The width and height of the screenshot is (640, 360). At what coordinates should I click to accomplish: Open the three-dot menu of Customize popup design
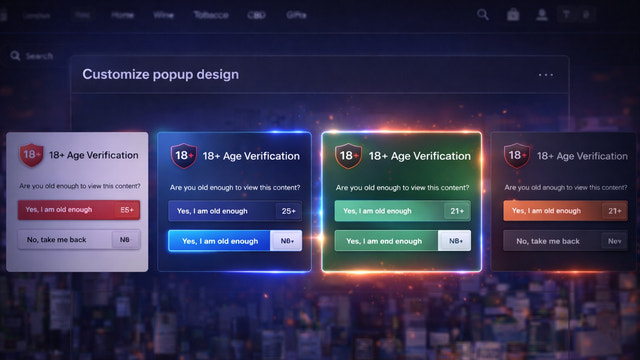546,75
